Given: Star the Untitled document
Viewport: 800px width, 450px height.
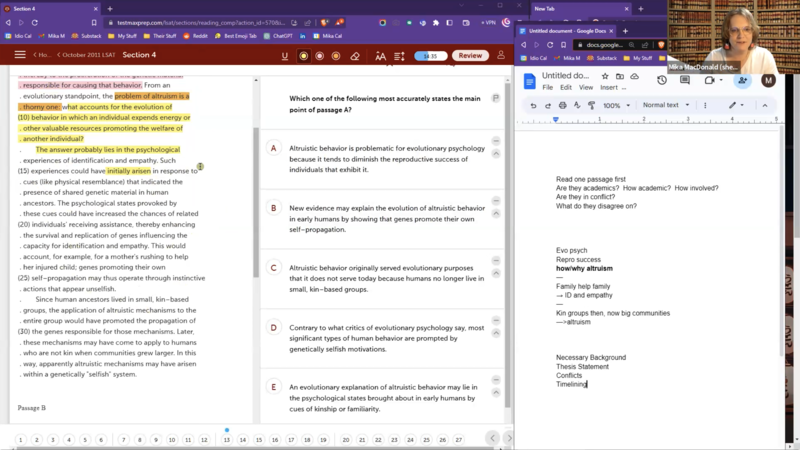Looking at the screenshot, I should (x=606, y=76).
